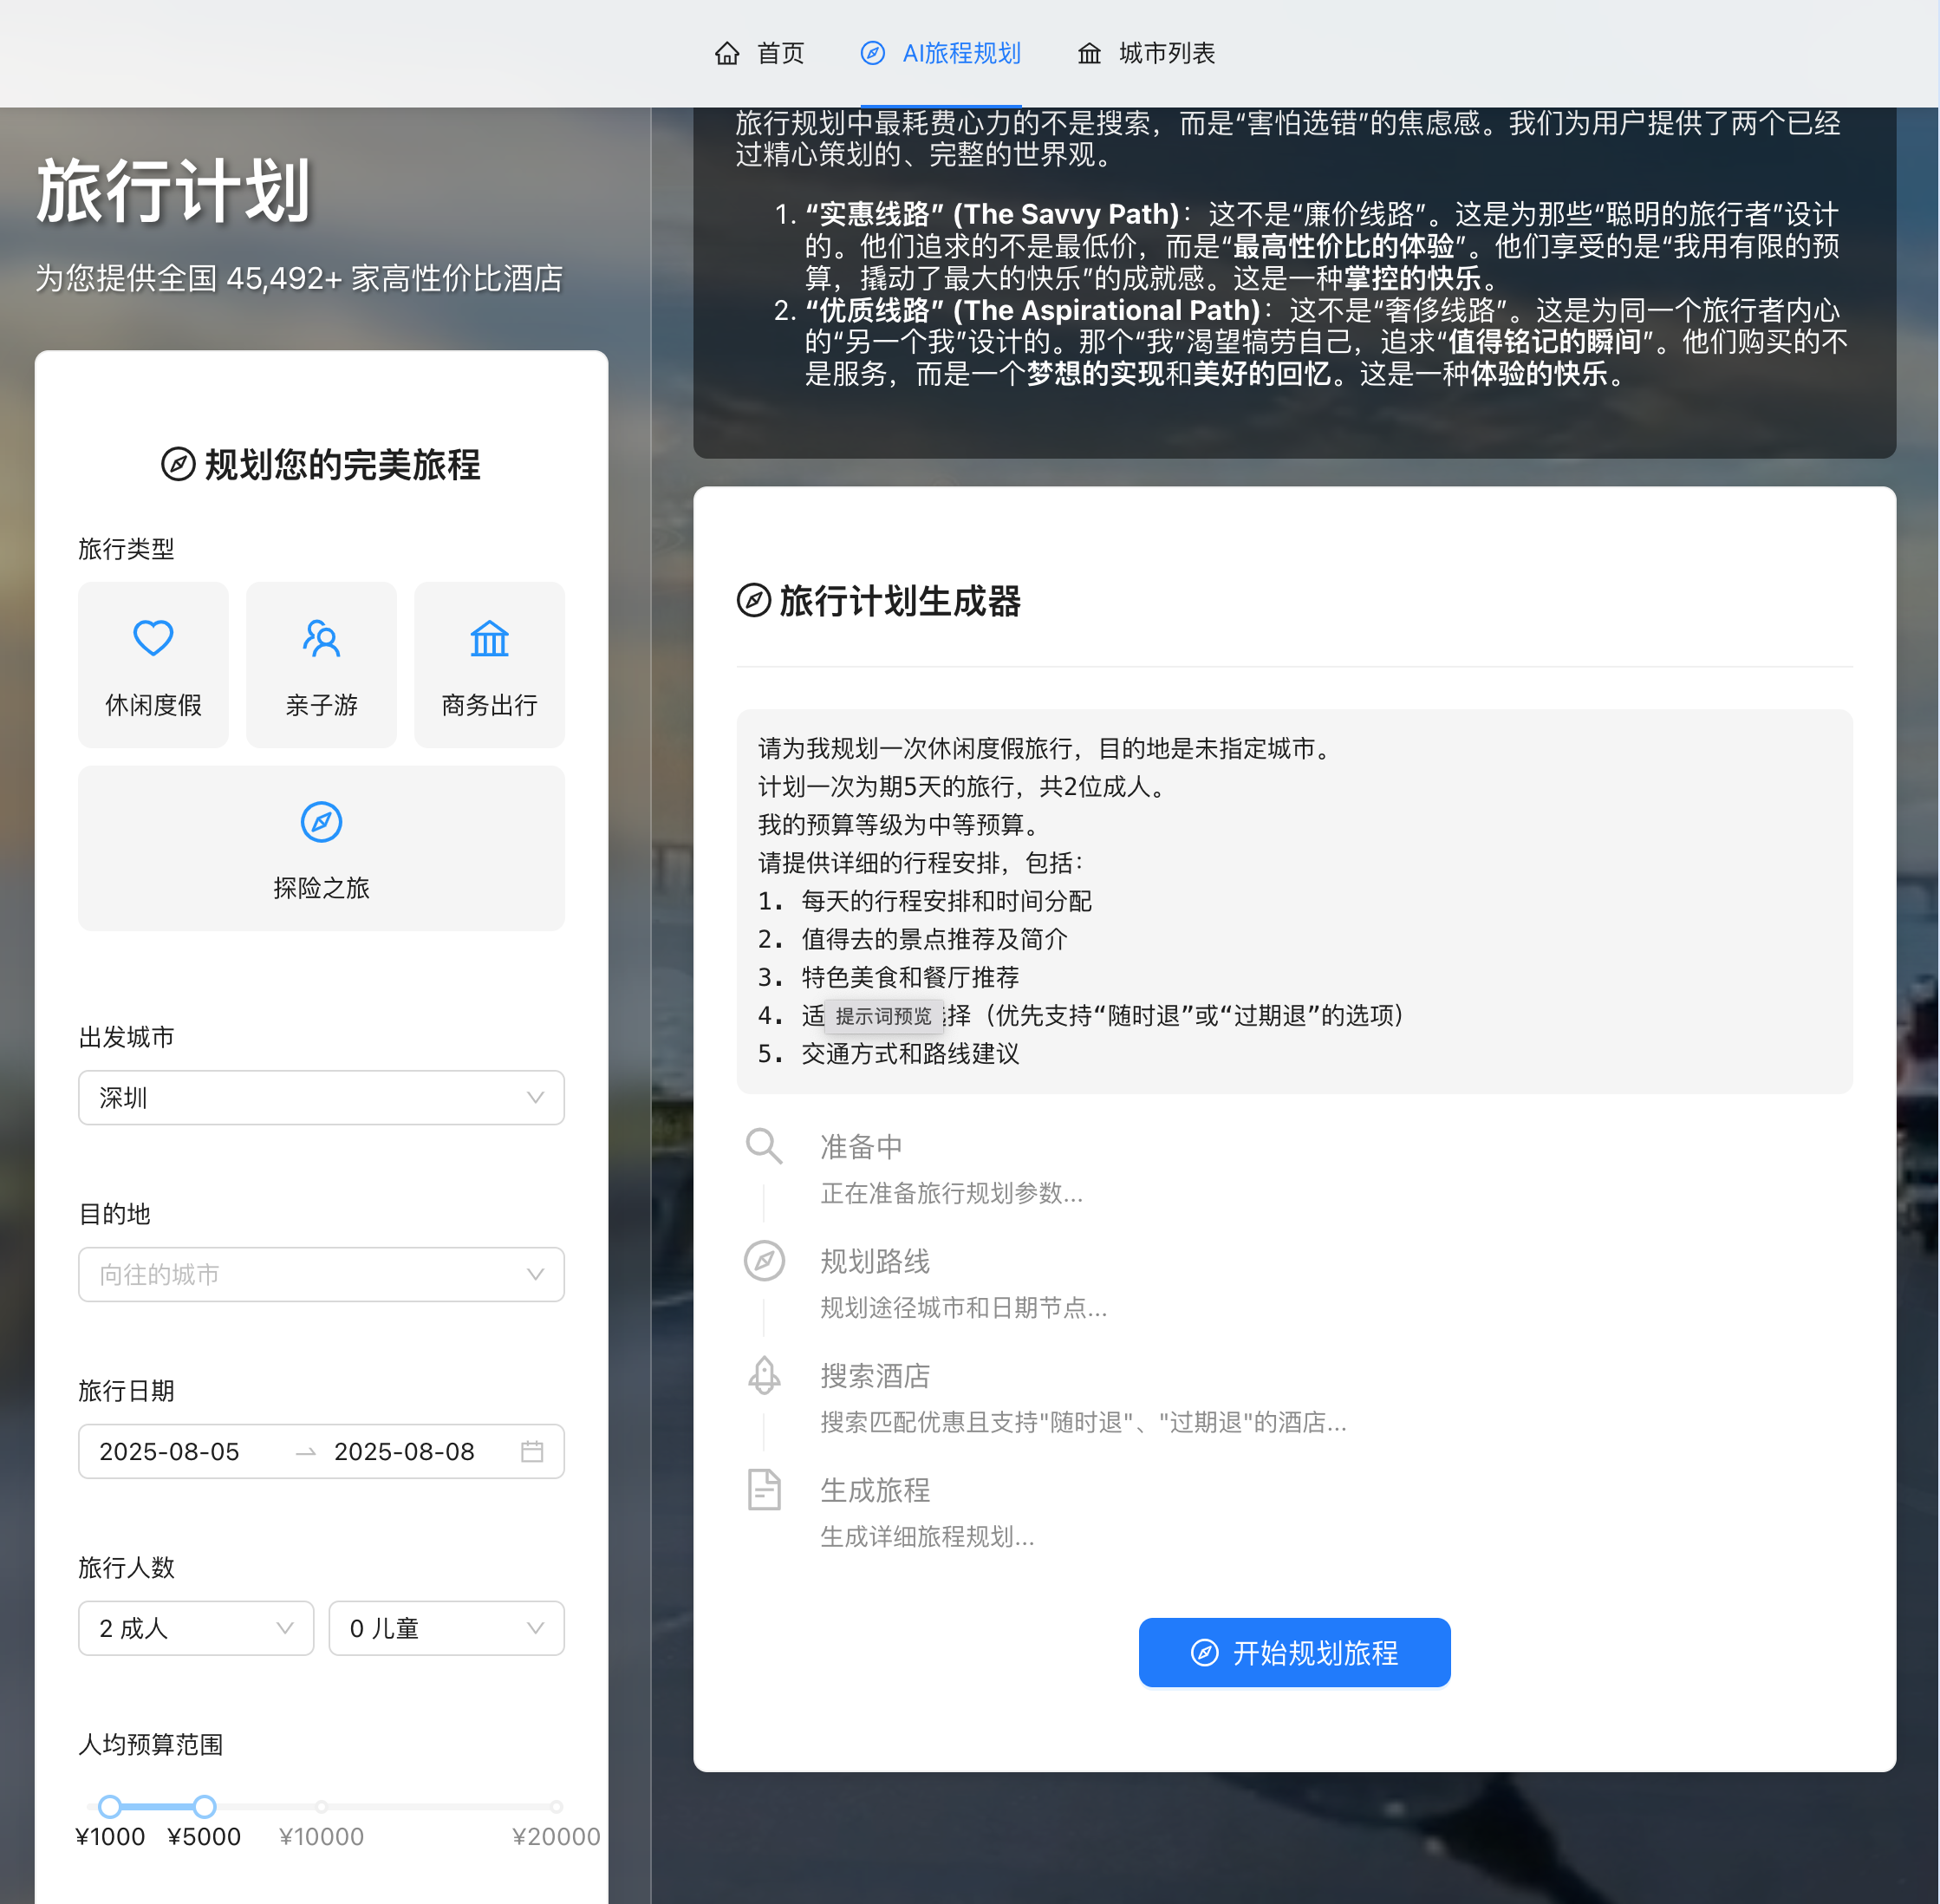Viewport: 1940px width, 1904px height.
Task: Click the magnifier icon beside 准备中
Action: pos(764,1146)
